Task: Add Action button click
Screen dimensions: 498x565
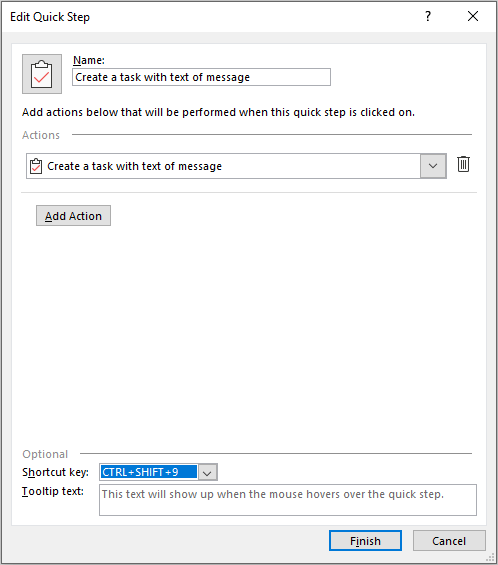Action: point(74,216)
